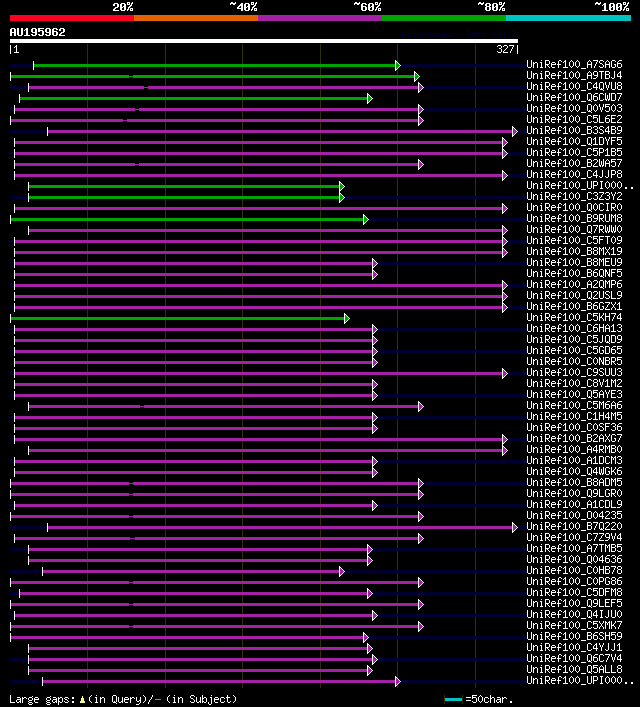Image resolution: width=640 pixels, height=707 pixels.
Task: Select label UniRef100_B6SH59
Action: (x=574, y=636)
